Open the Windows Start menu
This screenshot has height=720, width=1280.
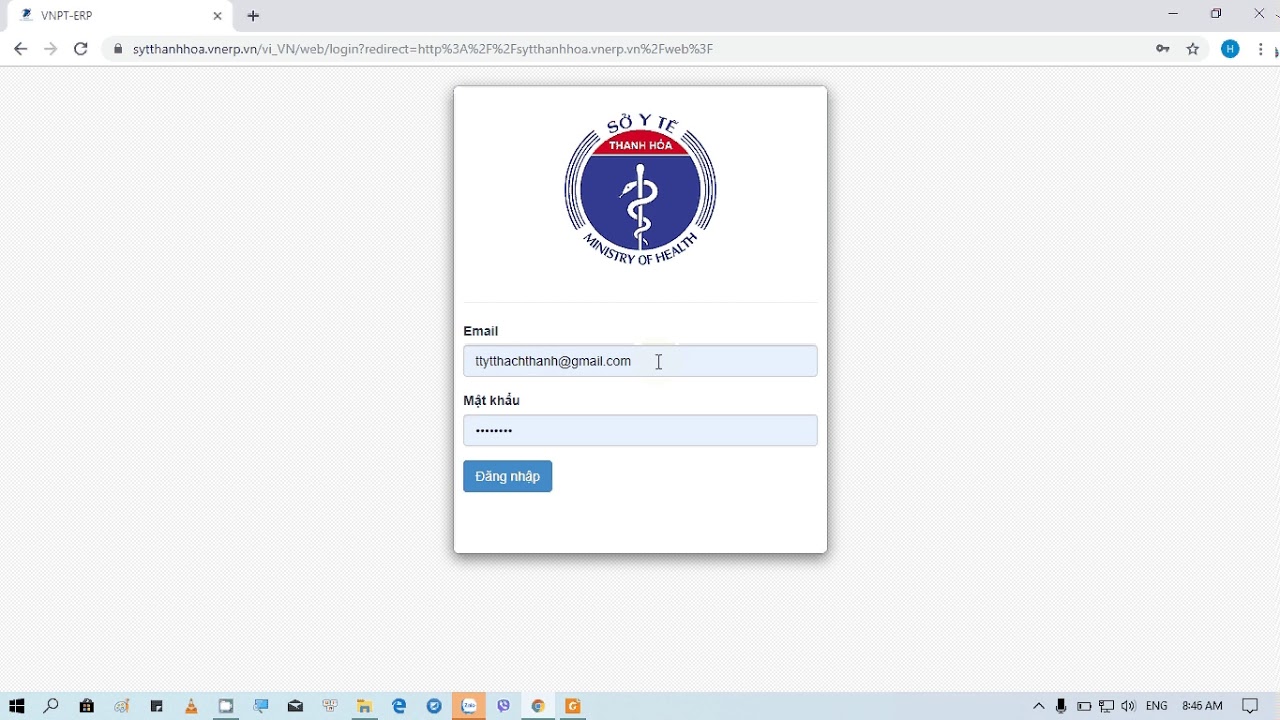coord(16,706)
